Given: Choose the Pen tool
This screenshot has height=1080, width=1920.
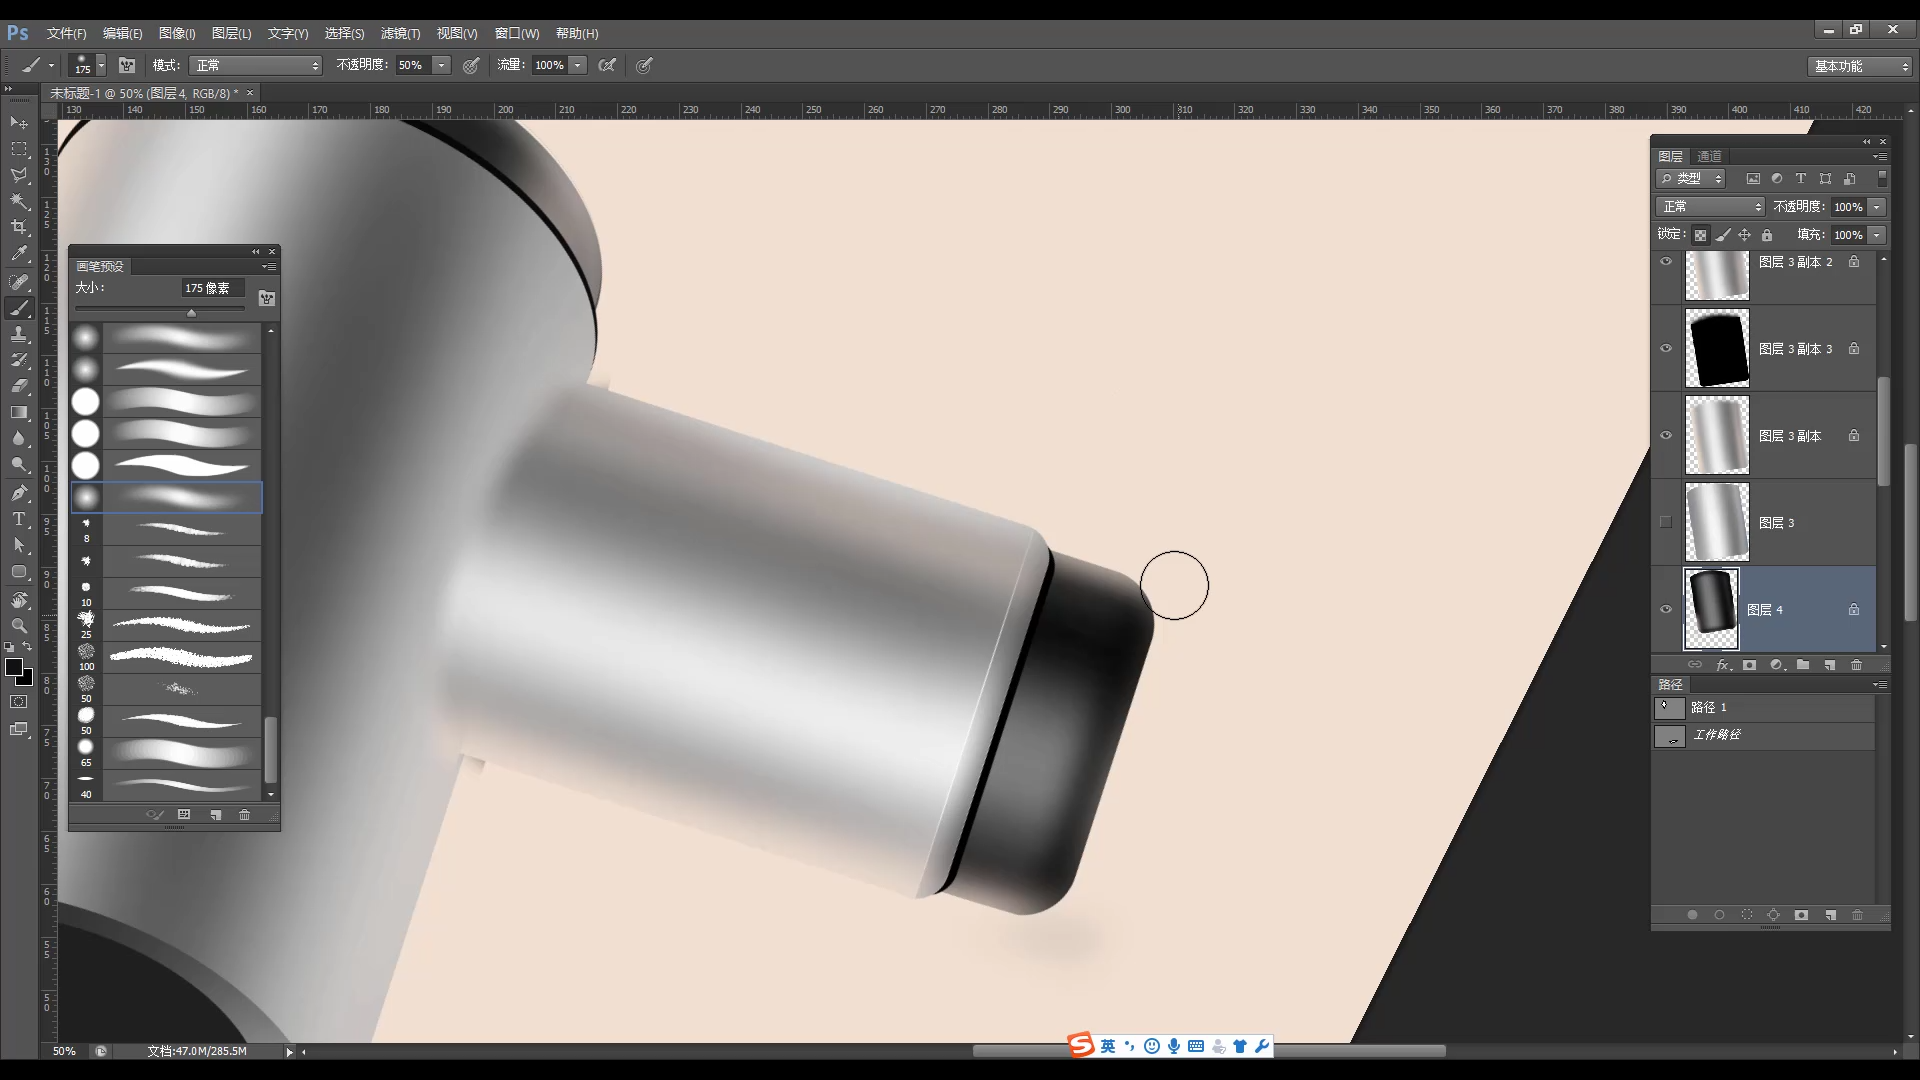Looking at the screenshot, I should [x=19, y=492].
